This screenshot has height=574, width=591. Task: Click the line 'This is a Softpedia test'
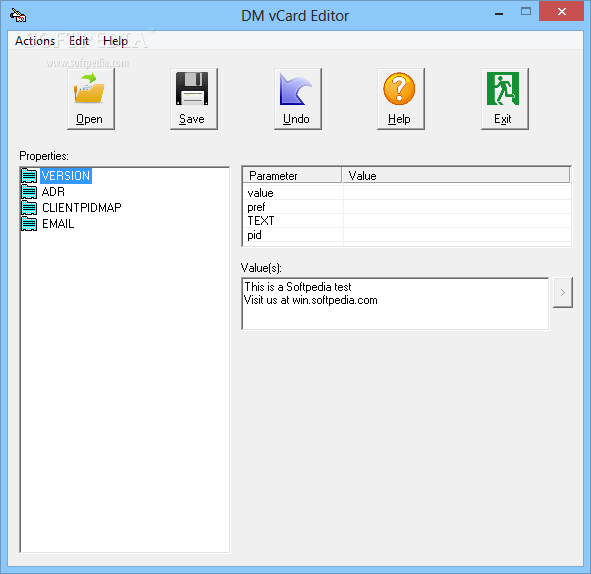tap(298, 287)
